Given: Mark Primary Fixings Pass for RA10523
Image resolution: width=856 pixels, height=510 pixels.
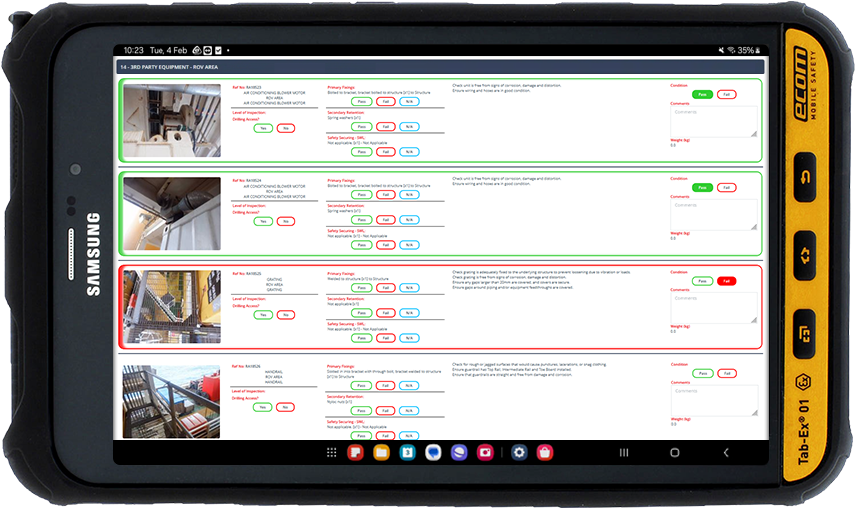Looking at the screenshot, I should click(x=361, y=102).
